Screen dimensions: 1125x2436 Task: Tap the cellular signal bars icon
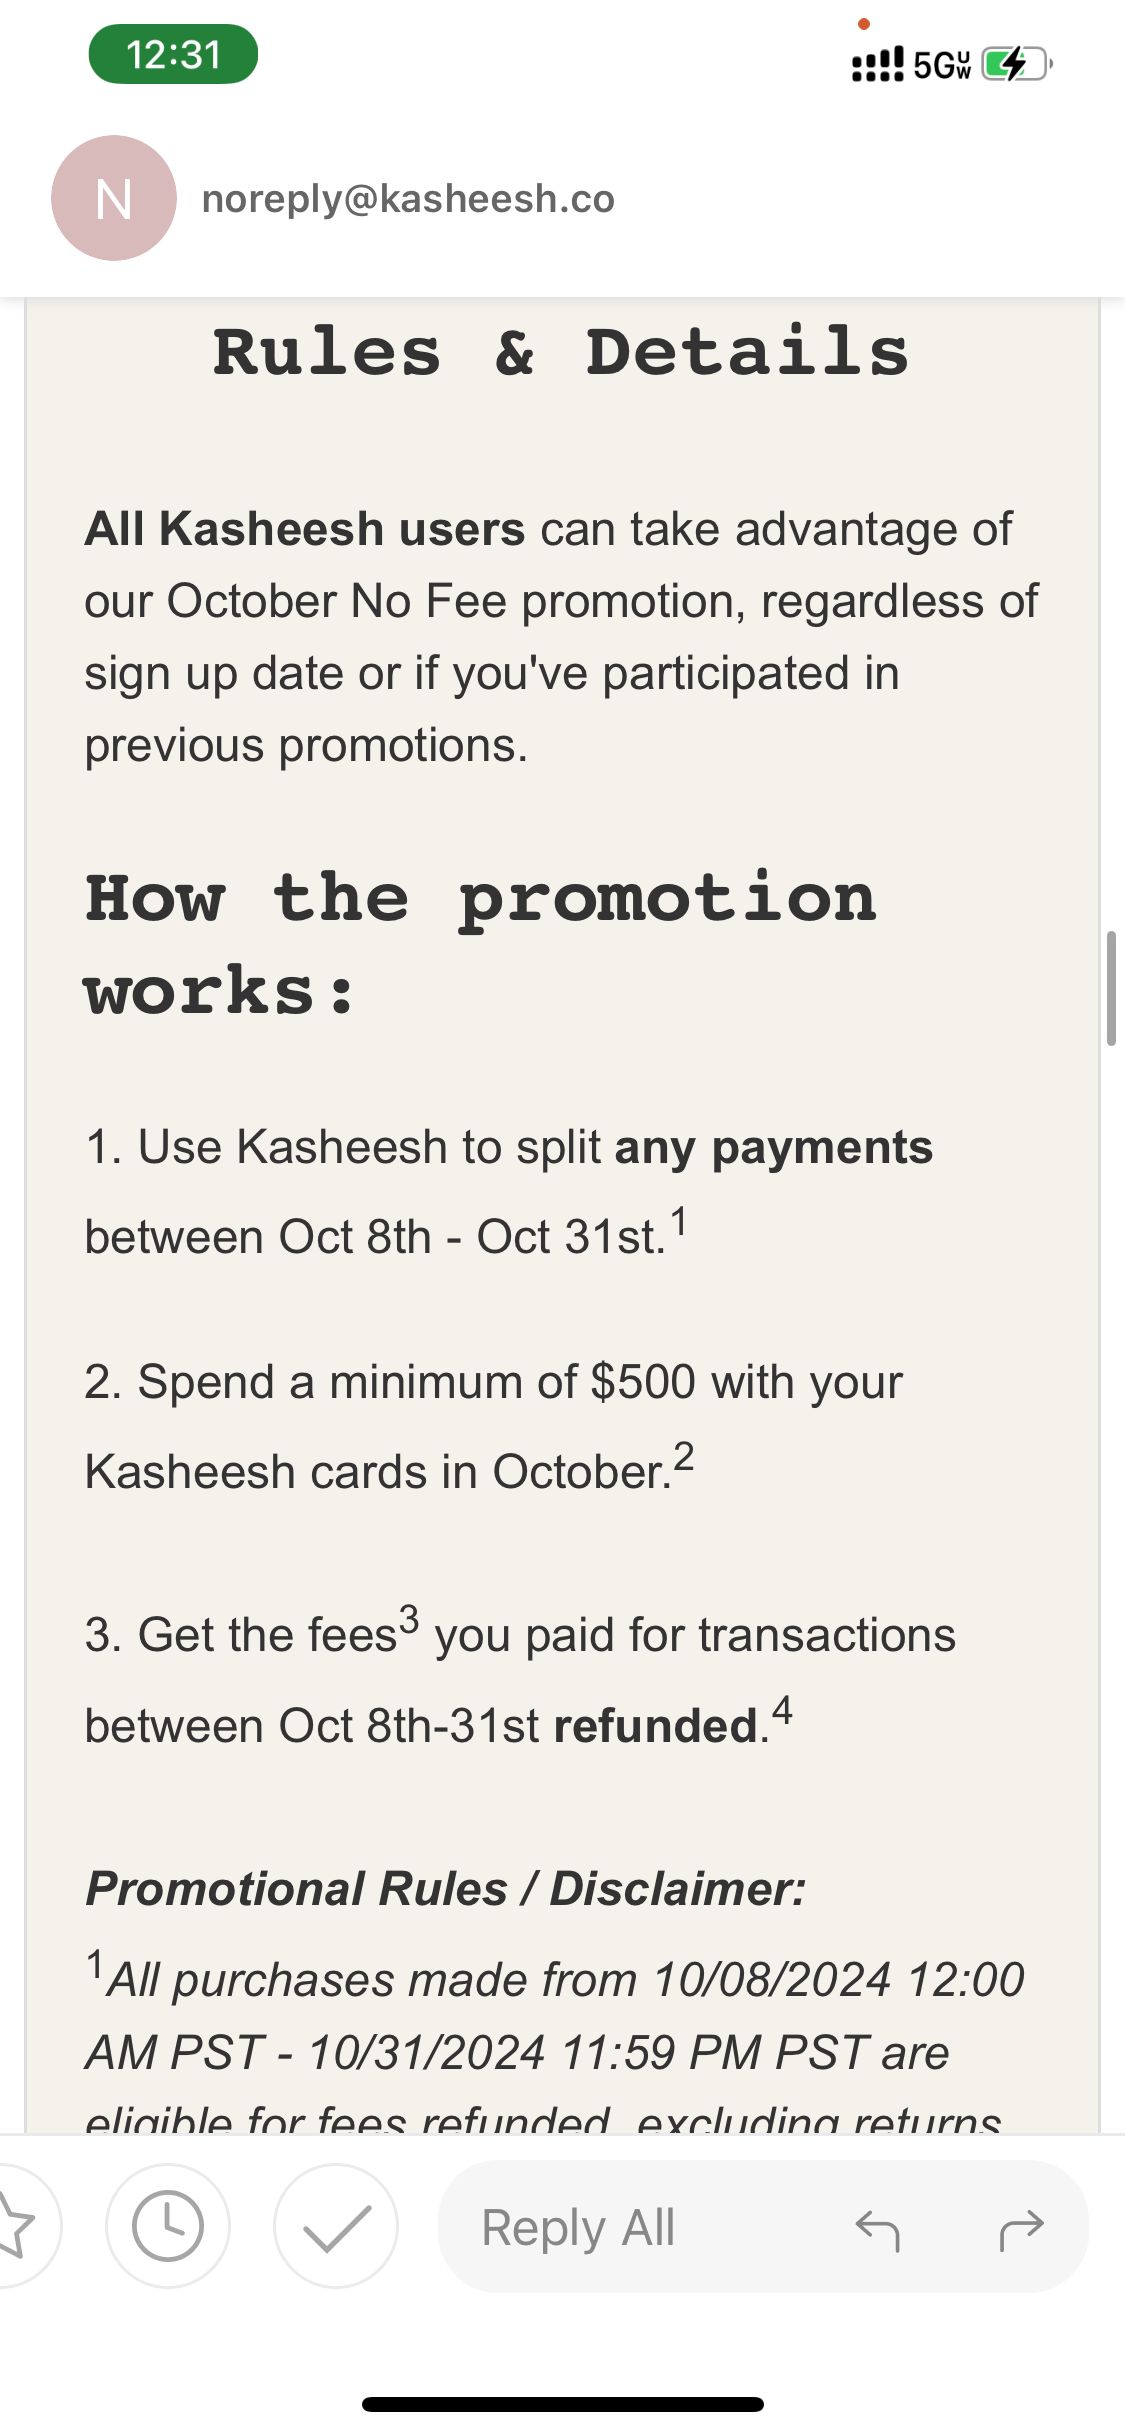point(877,65)
